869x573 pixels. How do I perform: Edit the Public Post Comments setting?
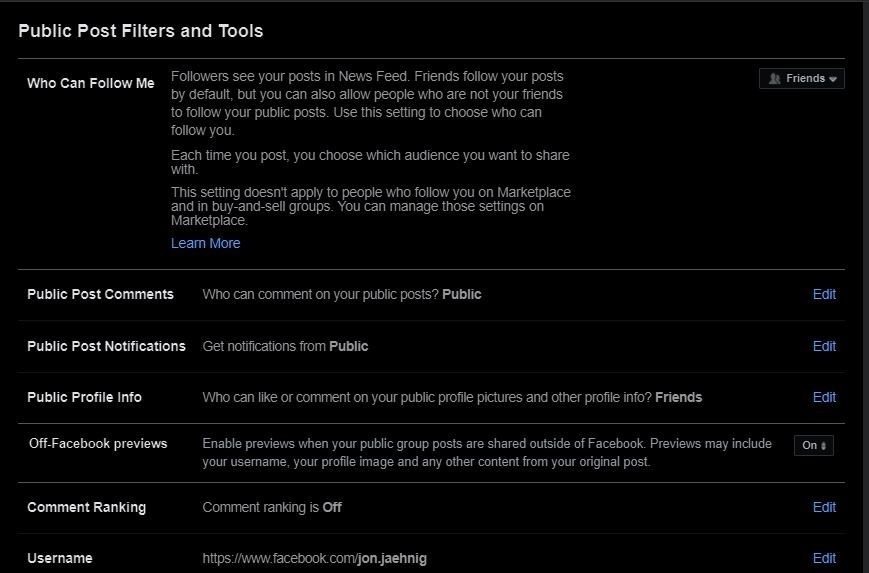(x=824, y=294)
